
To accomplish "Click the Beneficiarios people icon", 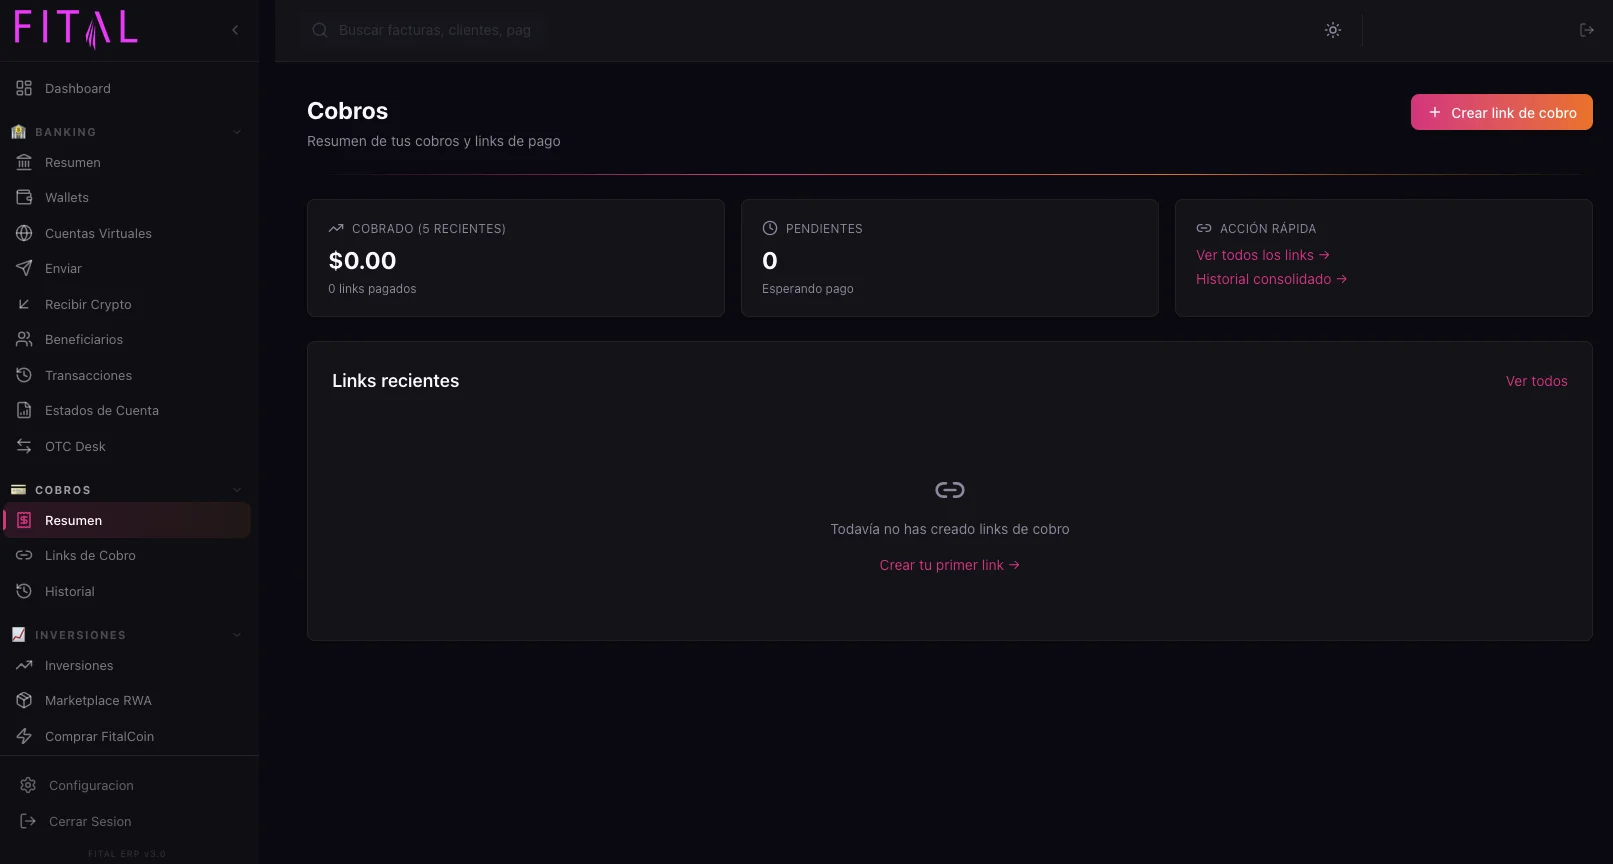I will click(24, 339).
